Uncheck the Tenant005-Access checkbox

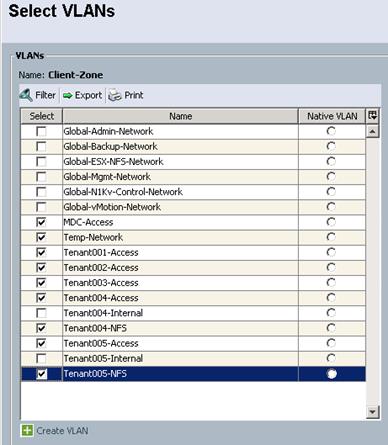coord(41,343)
